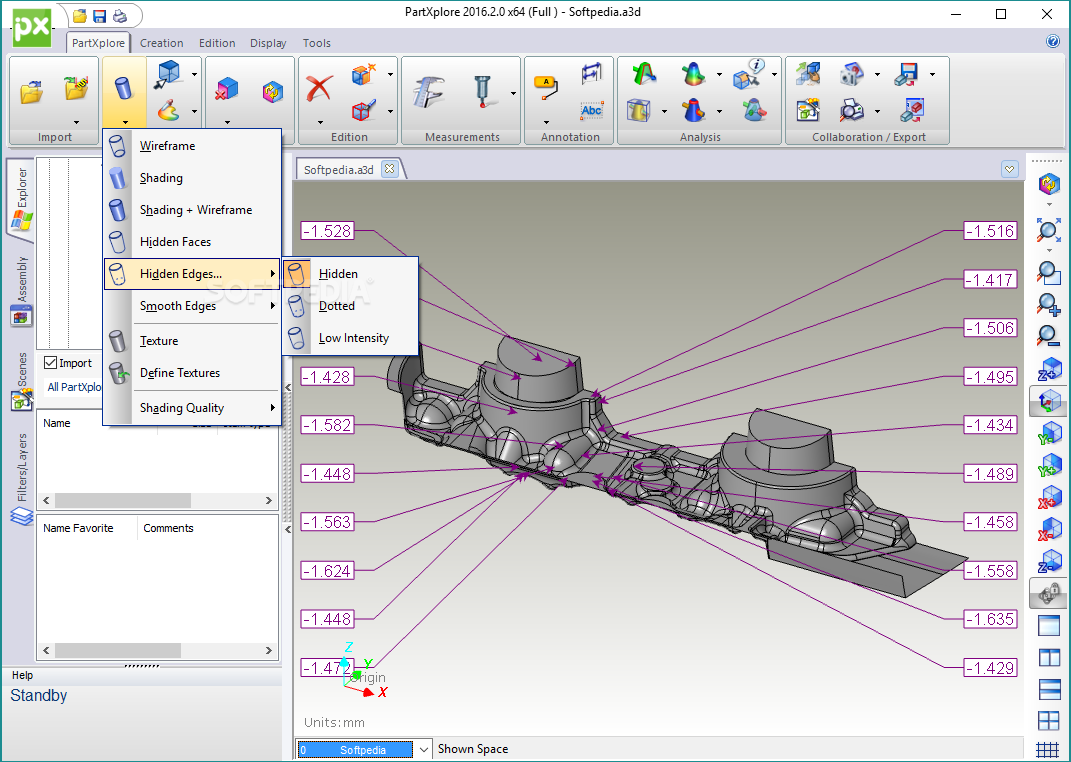Switch to the Tools tab
Viewport: 1071px width, 762px height.
click(x=316, y=42)
